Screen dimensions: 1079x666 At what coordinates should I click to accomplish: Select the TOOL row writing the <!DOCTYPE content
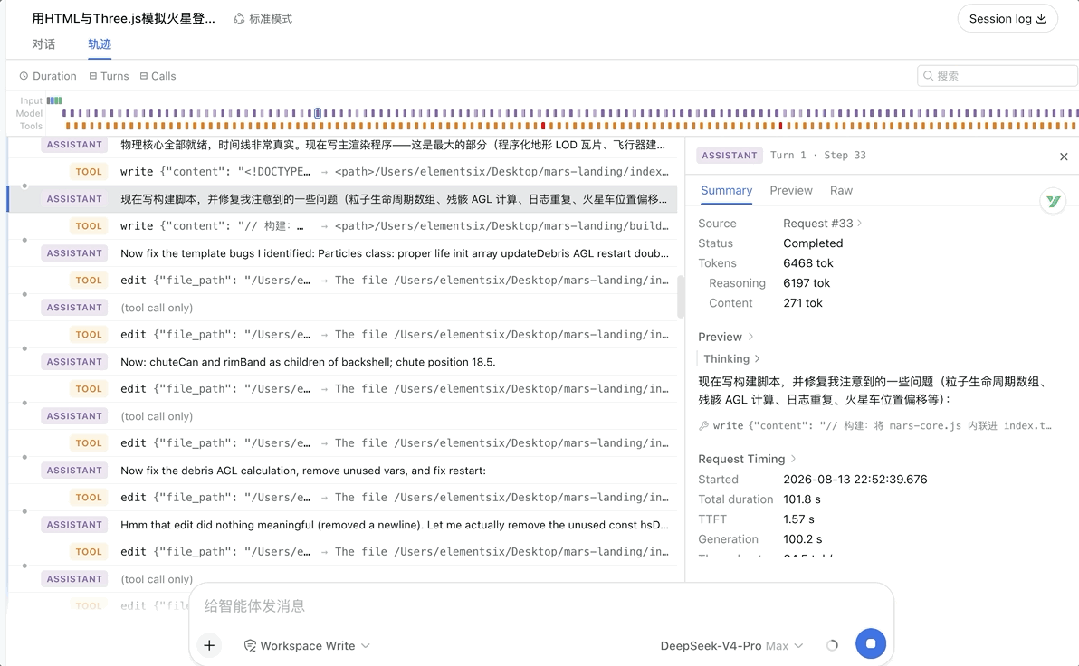[x=342, y=171]
